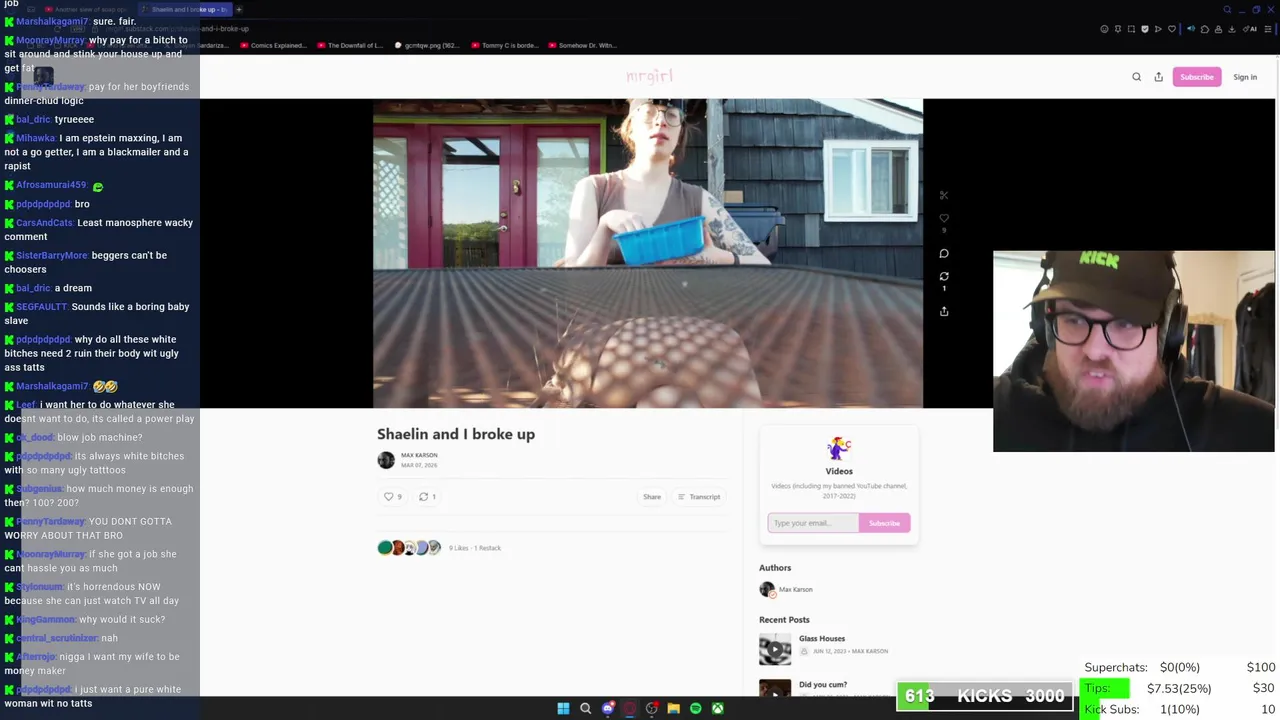Open Glass Houses recent post
1280x720 pixels.
point(822,639)
